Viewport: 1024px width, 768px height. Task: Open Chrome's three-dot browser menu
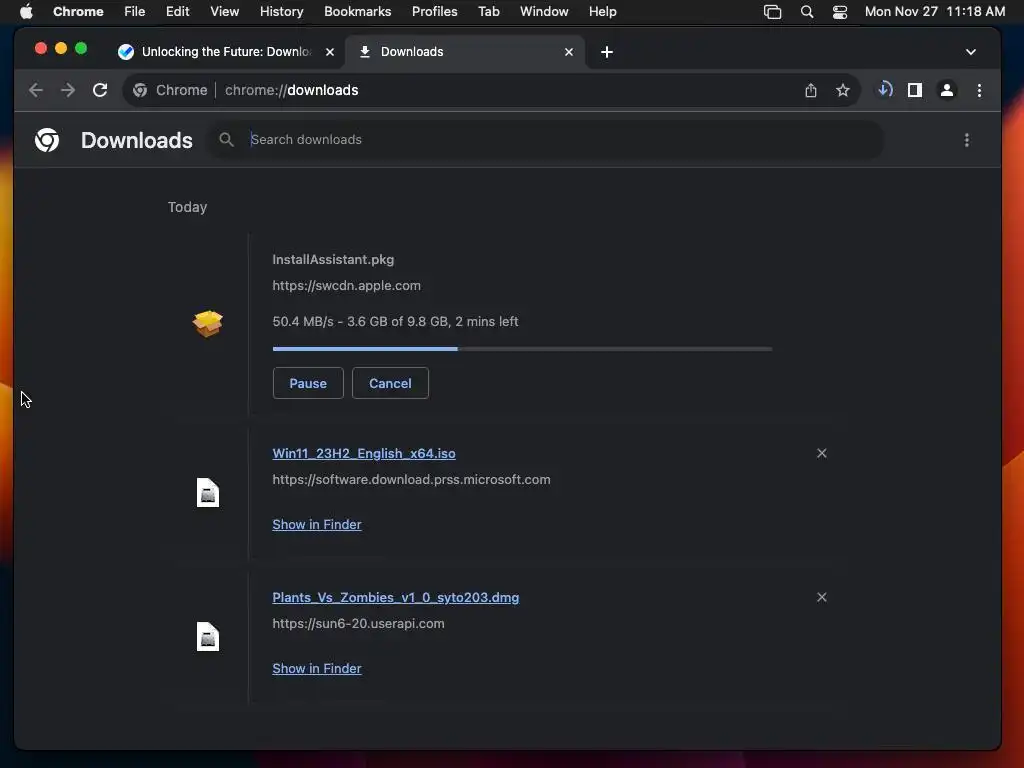click(979, 90)
